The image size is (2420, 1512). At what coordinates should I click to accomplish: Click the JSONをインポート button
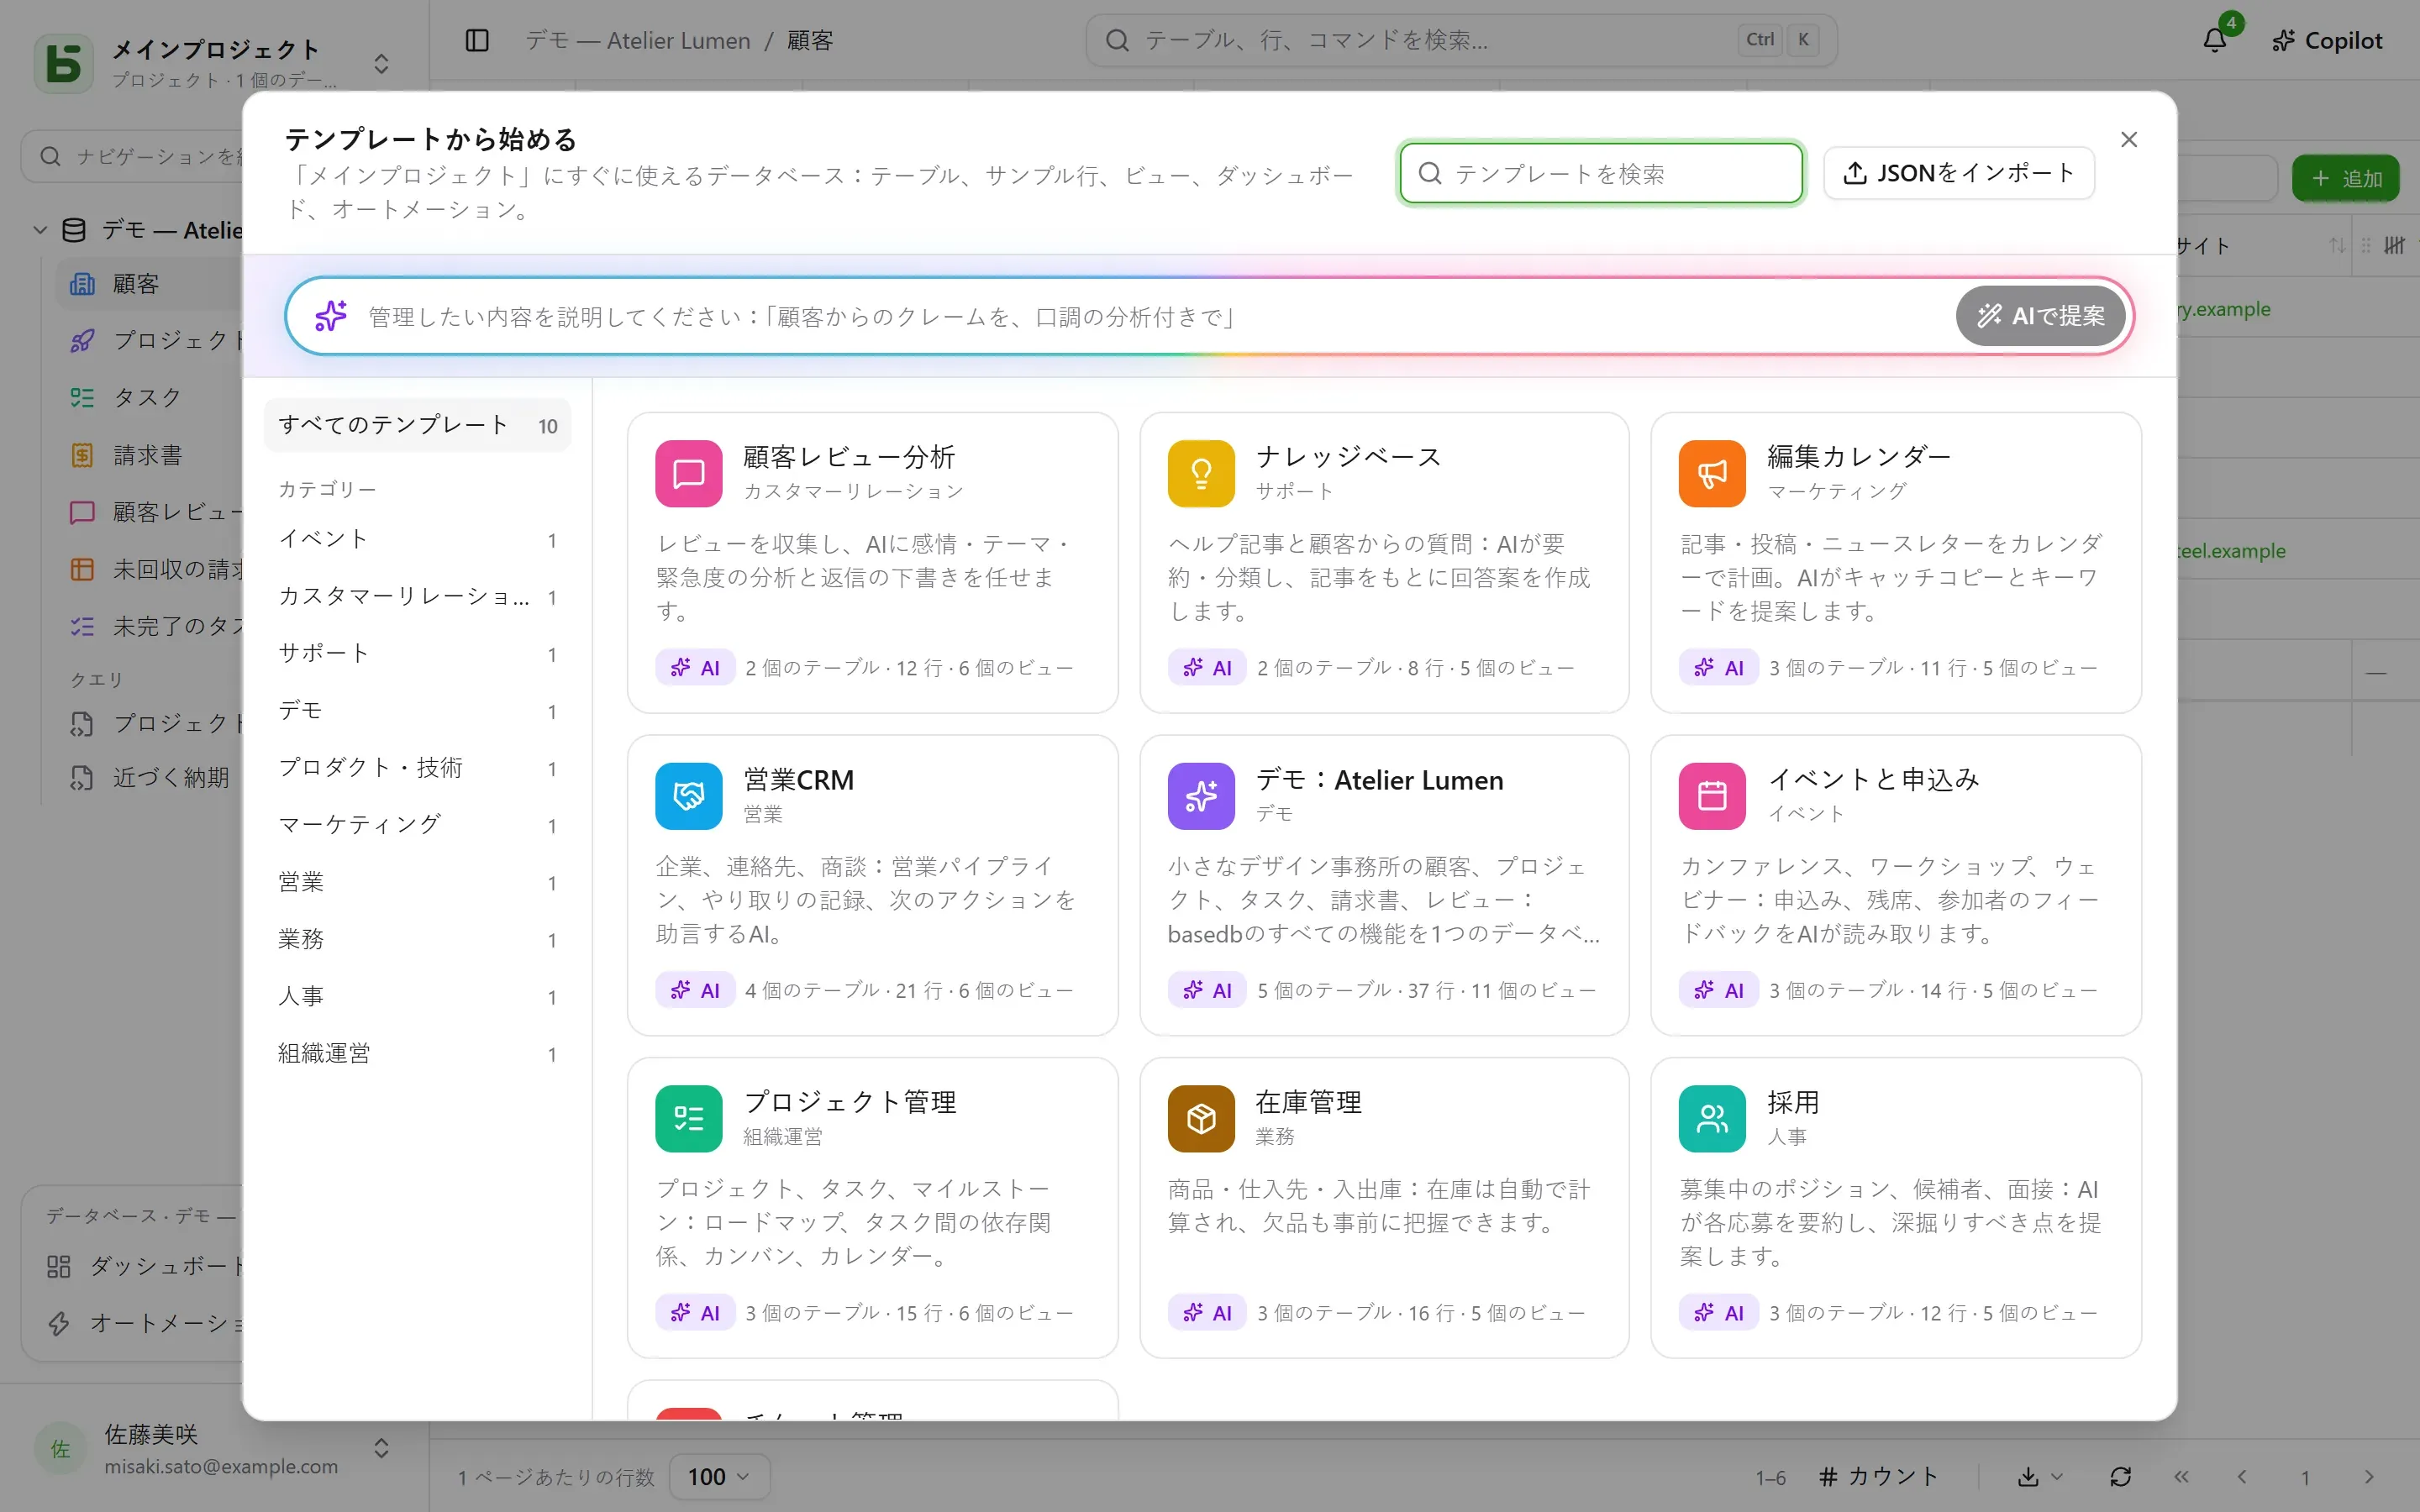click(x=1958, y=173)
